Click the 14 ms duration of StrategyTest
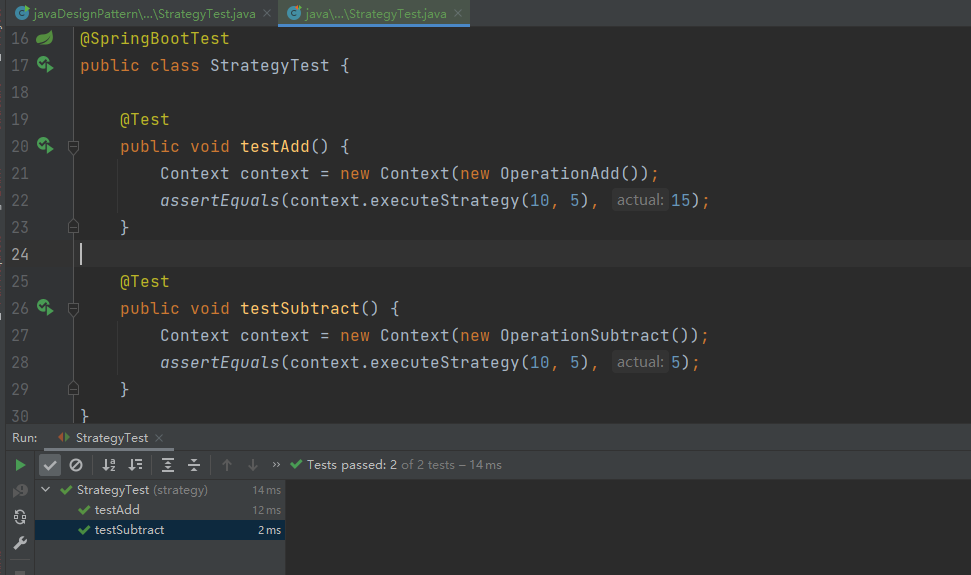 pos(266,490)
